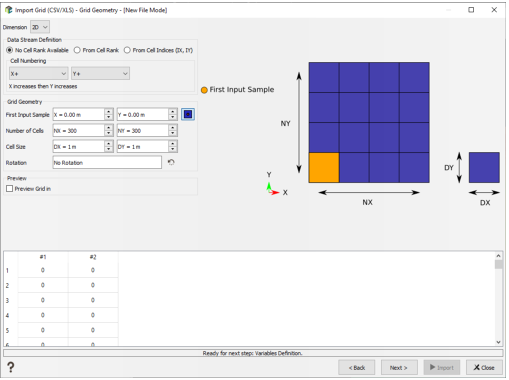Click the blue grid-corner icon beside First Input Sample
Image resolution: width=509 pixels, height=380 pixels.
point(188,115)
